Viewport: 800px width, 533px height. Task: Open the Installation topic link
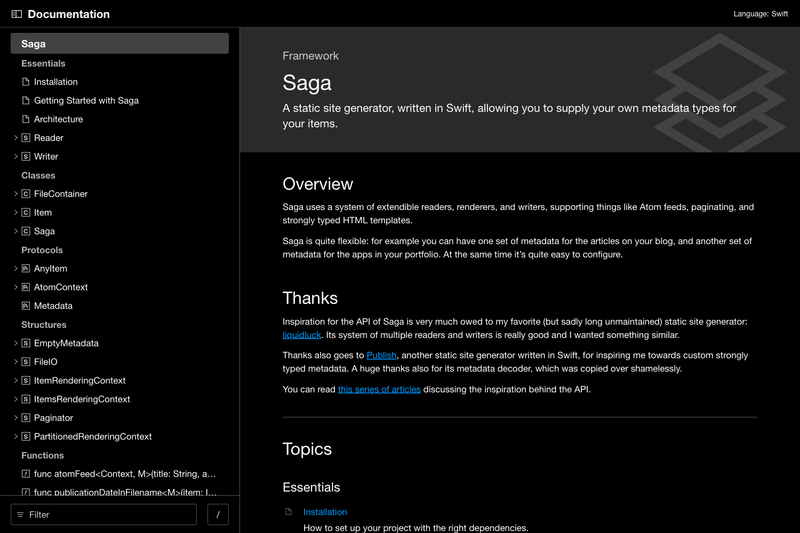coord(325,512)
